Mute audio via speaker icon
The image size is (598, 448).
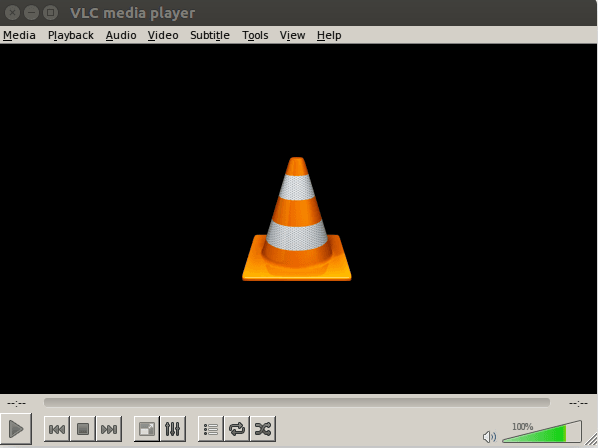click(489, 437)
